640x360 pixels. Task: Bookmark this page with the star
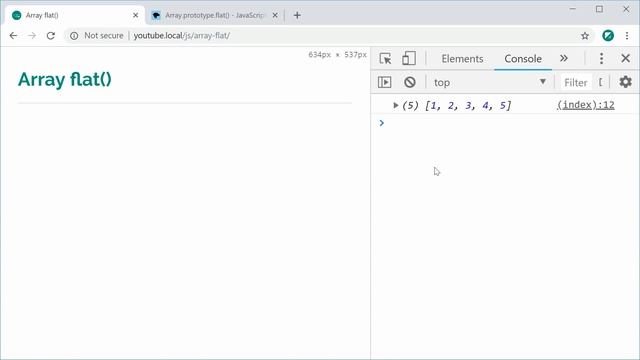585,36
